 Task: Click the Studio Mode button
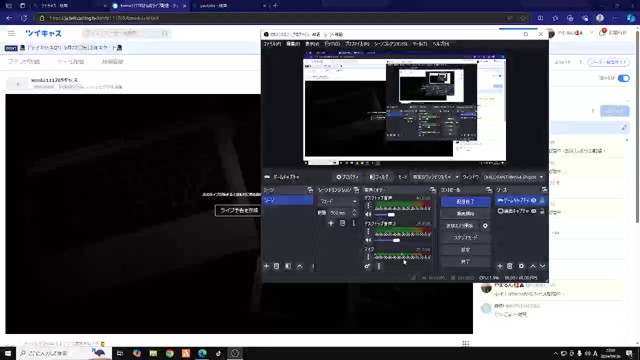(465, 238)
